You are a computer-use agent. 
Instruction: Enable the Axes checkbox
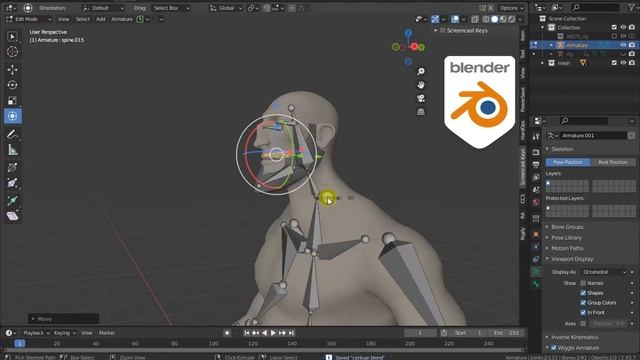coord(583,323)
